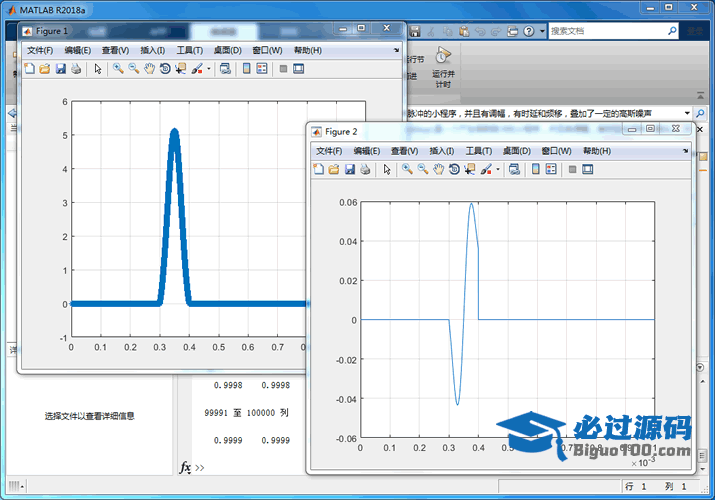Image resolution: width=715 pixels, height=500 pixels.
Task: Choose Pan hand tool in Figure 2
Action: 439,170
